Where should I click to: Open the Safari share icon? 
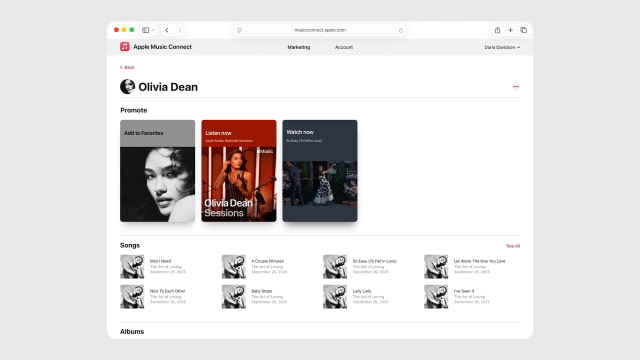pos(497,30)
